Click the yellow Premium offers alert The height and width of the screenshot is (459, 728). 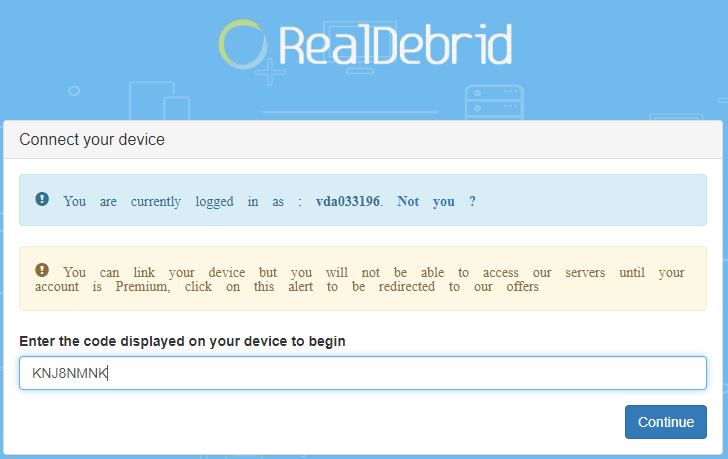[363, 278]
